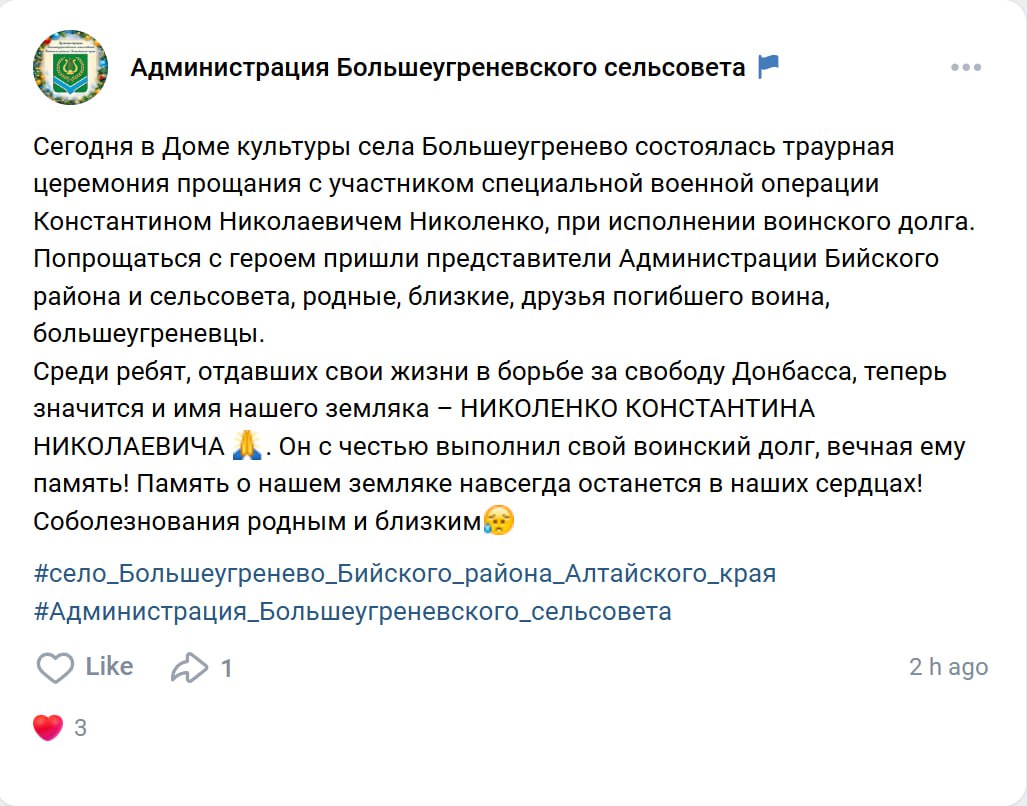Click the word "большеугреневцы." in the post

tap(148, 334)
